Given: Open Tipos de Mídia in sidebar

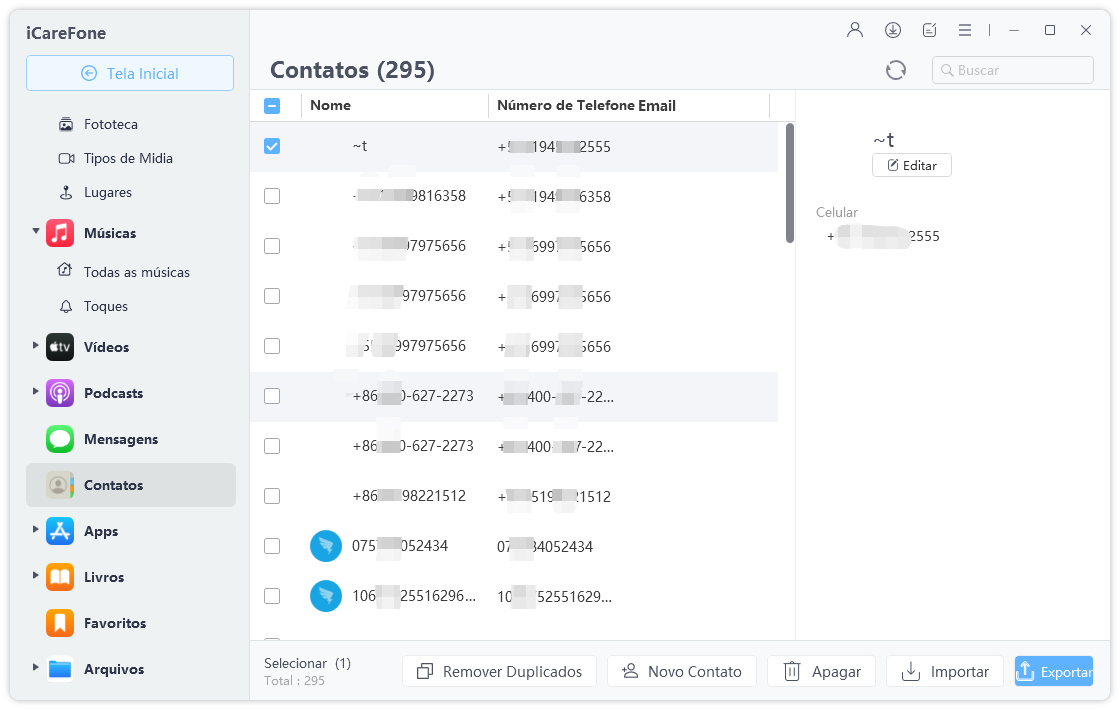Looking at the screenshot, I should tap(128, 158).
